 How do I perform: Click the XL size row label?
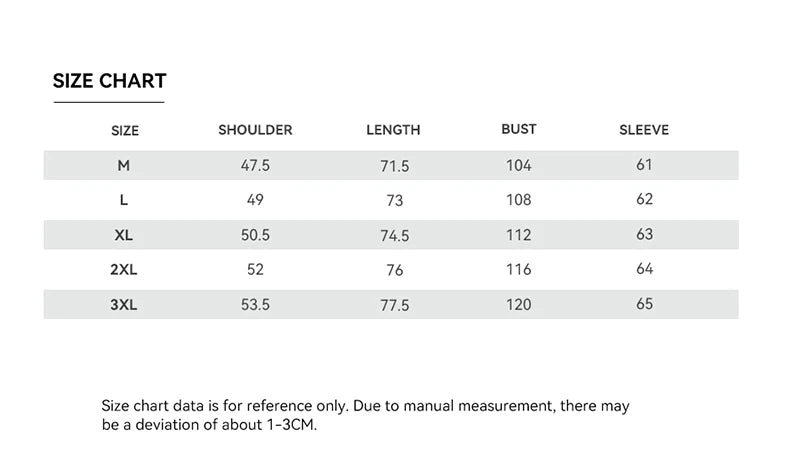pos(124,235)
